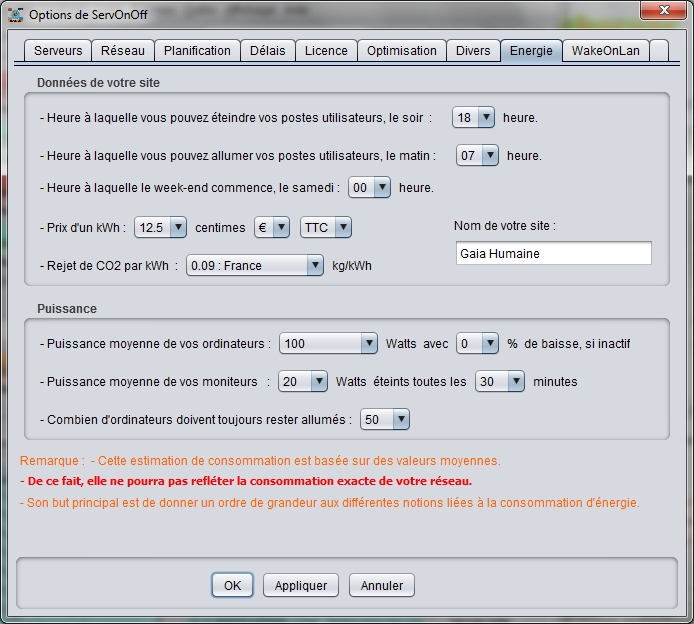Open the morning startup hour dropdown
Image resolution: width=694 pixels, height=624 pixels.
(x=478, y=156)
